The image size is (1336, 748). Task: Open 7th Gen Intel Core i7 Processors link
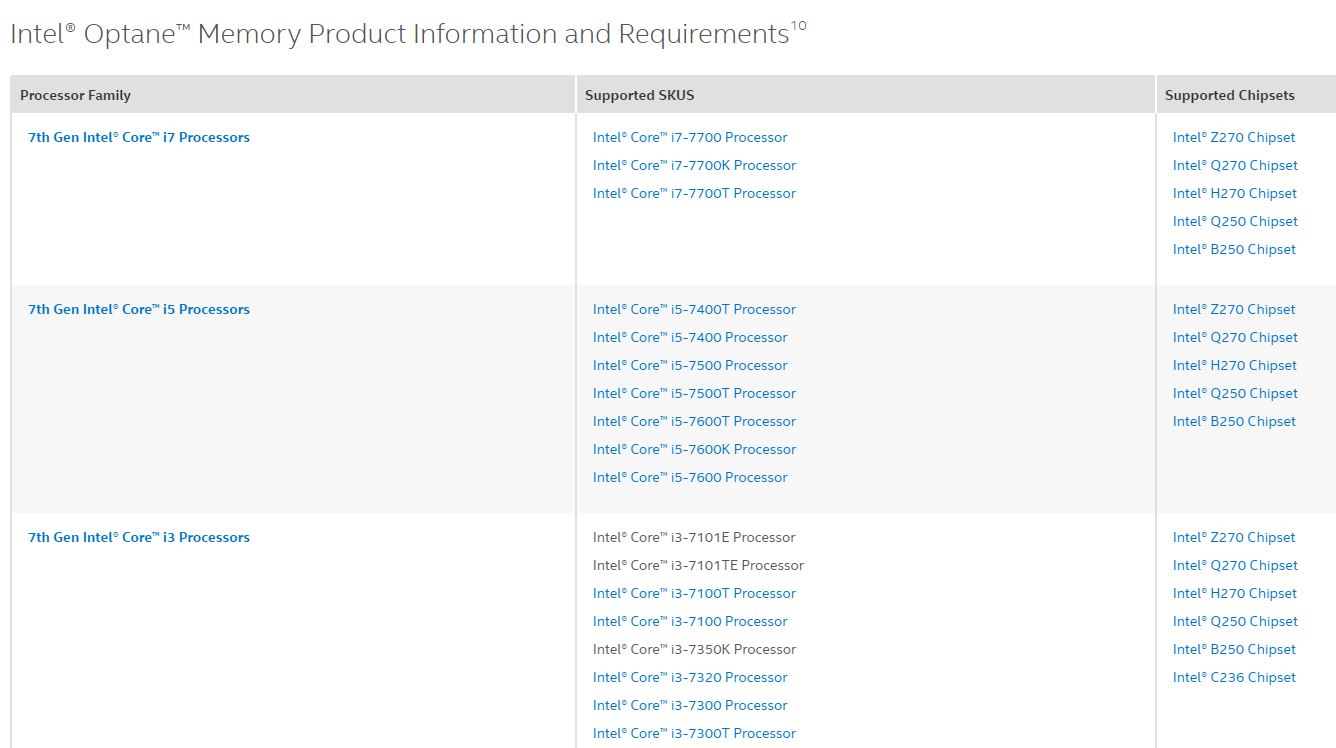coord(139,138)
